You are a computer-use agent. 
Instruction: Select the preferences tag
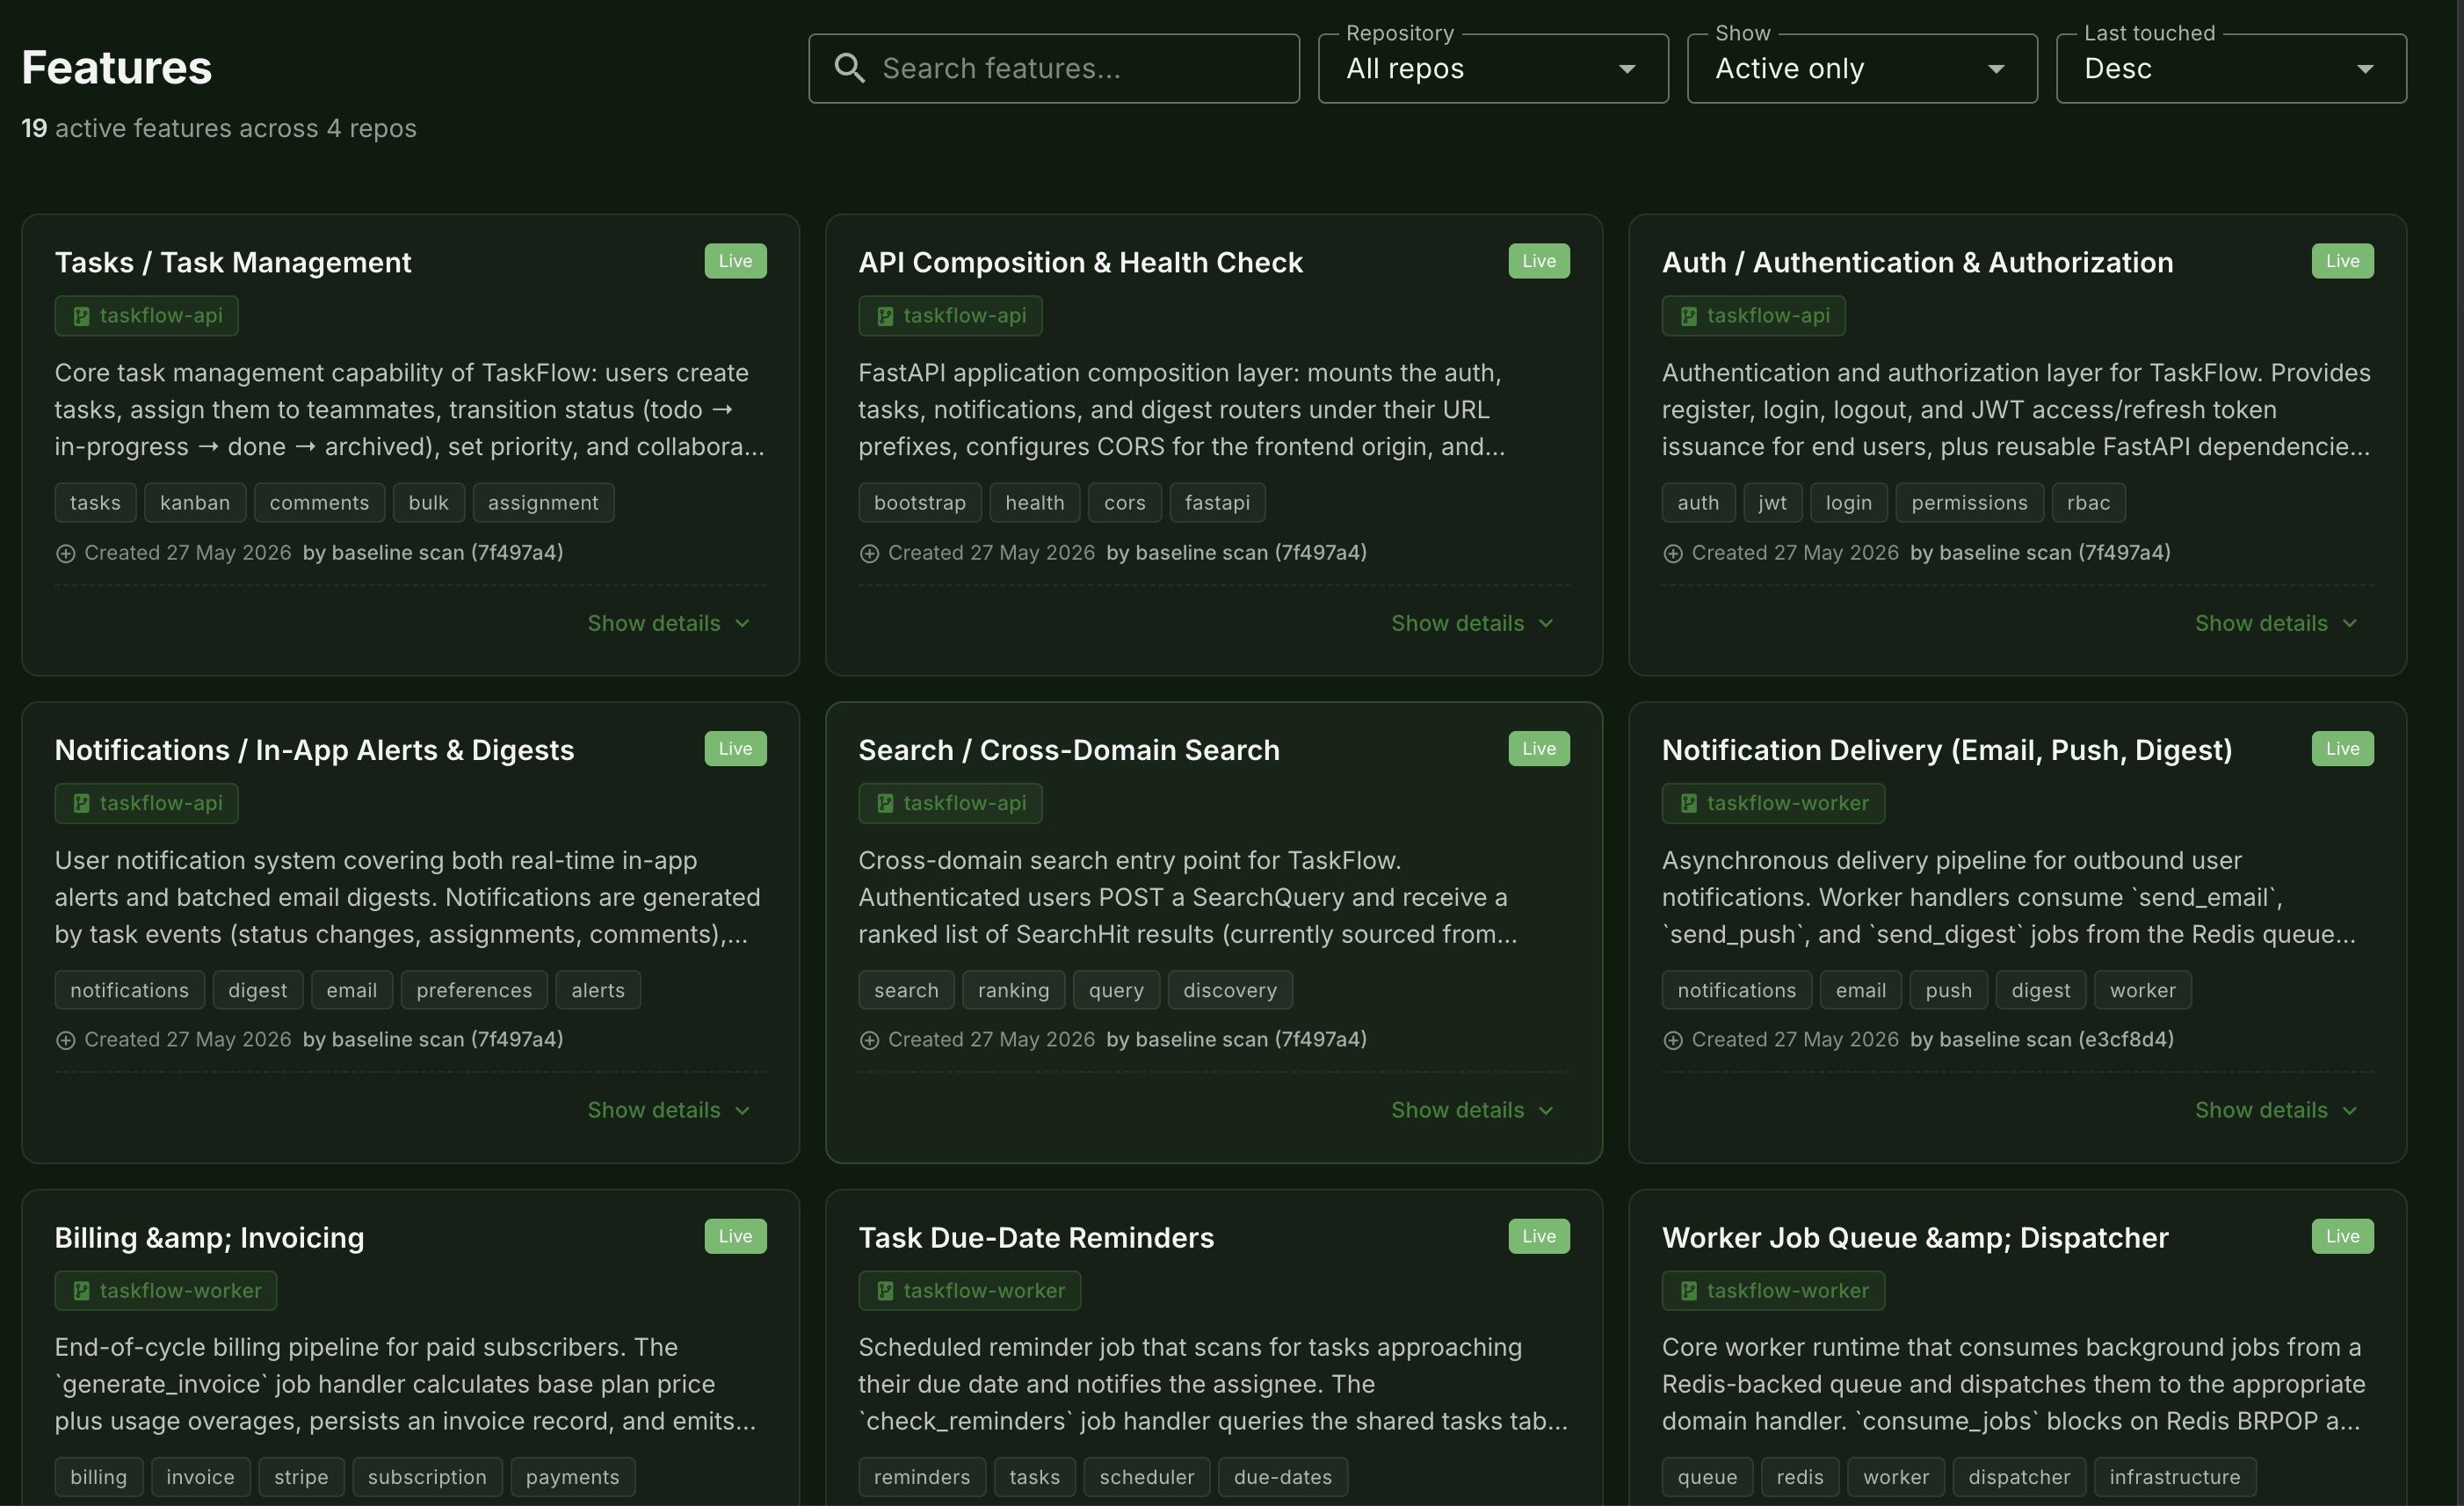pyautogui.click(x=474, y=990)
